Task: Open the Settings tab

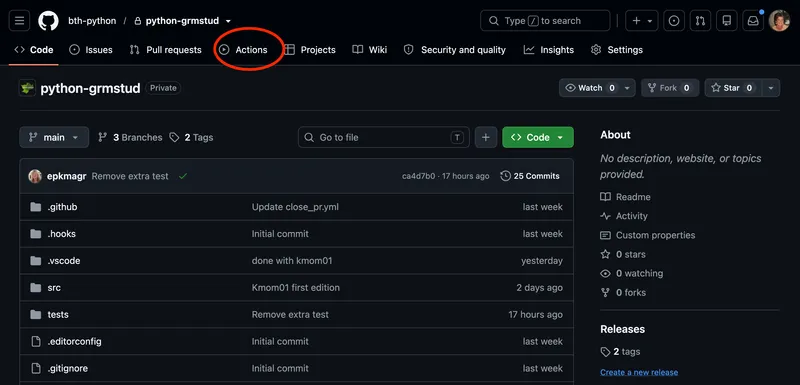Action: (x=617, y=50)
